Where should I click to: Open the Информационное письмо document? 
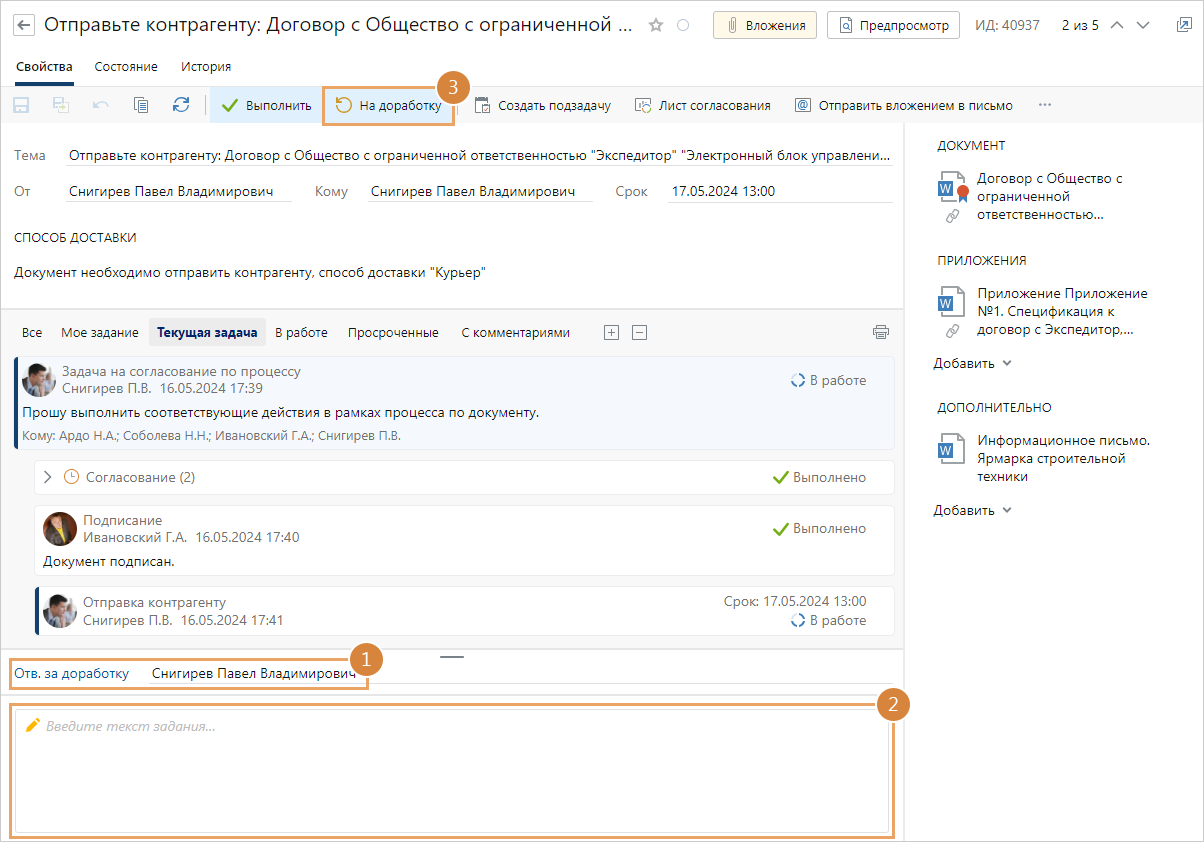click(1049, 458)
